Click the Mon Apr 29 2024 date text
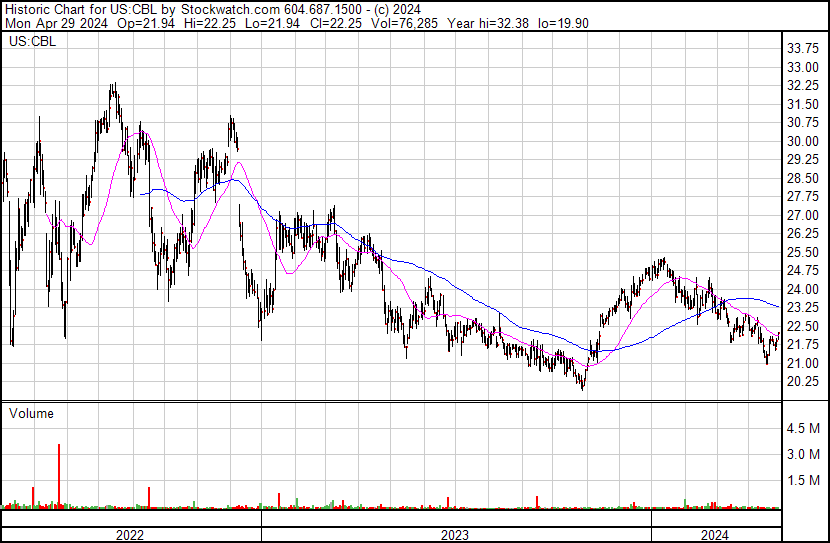The width and height of the screenshot is (830, 543). click(57, 23)
